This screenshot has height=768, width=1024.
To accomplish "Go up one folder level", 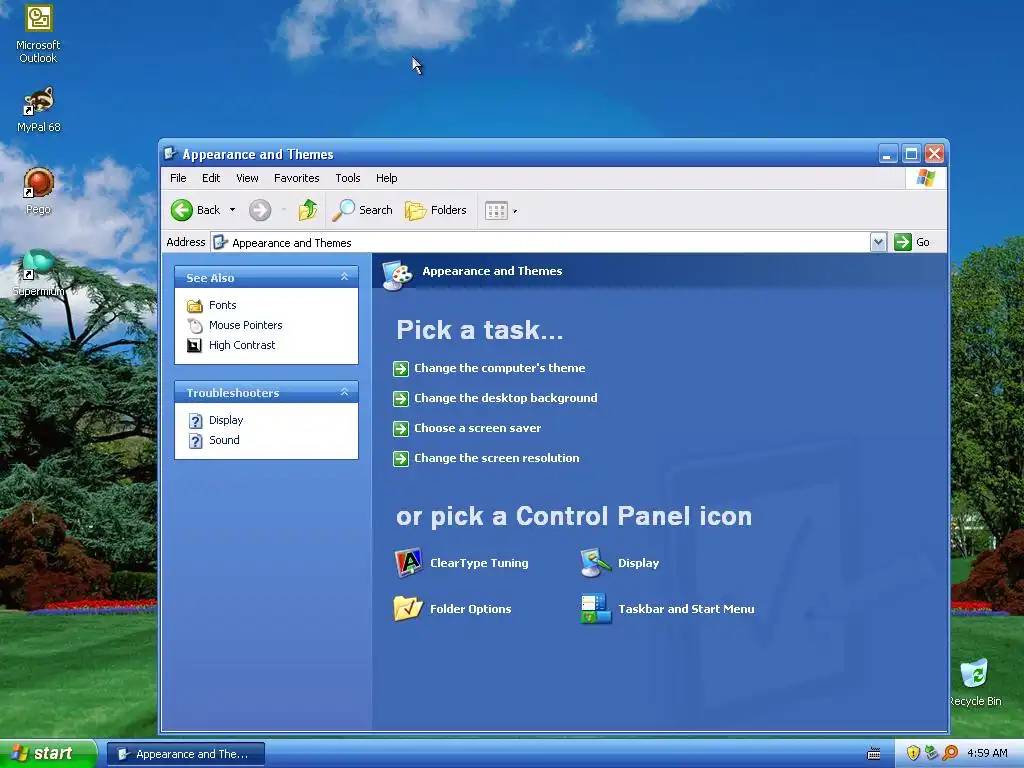I will 308,210.
